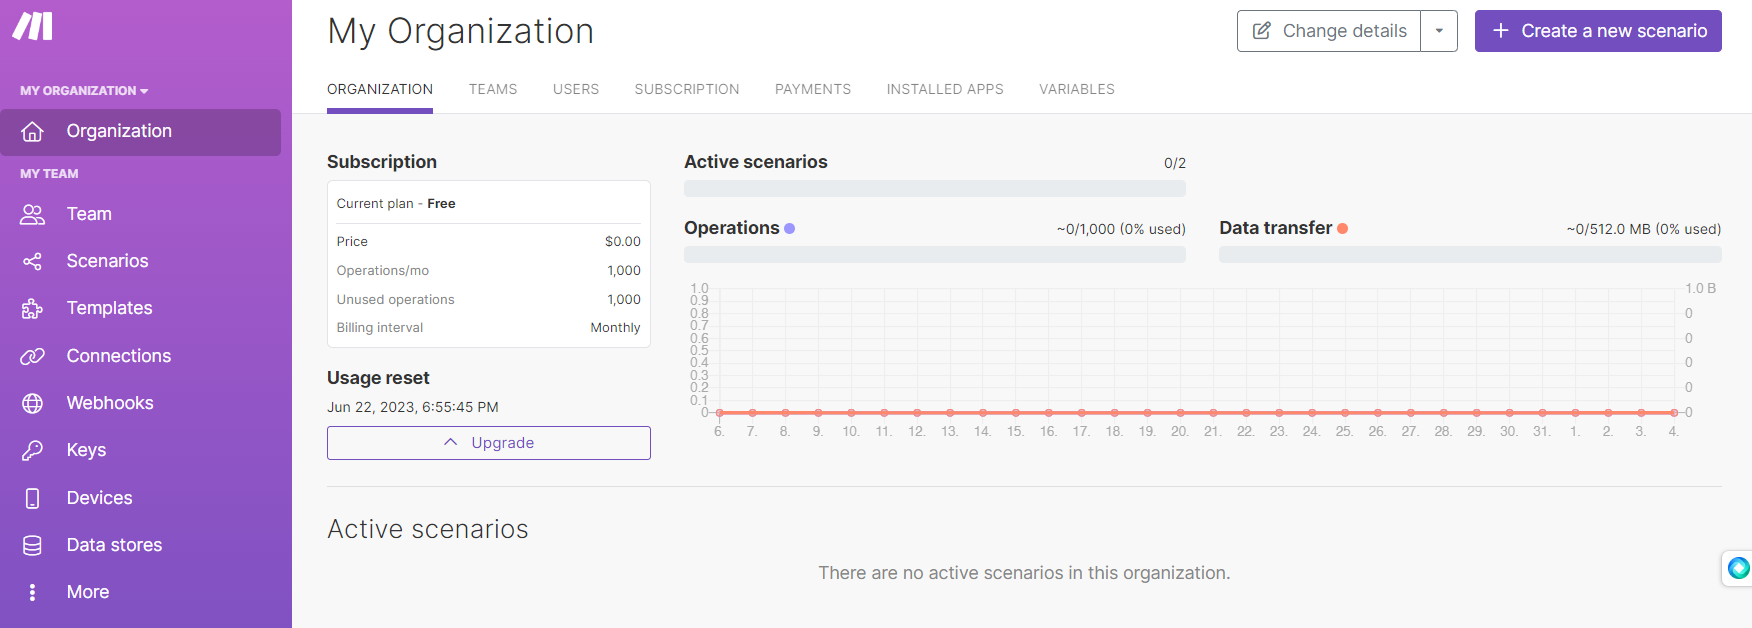The width and height of the screenshot is (1752, 628).
Task: Click the Webhooks globe icon
Action: click(33, 403)
